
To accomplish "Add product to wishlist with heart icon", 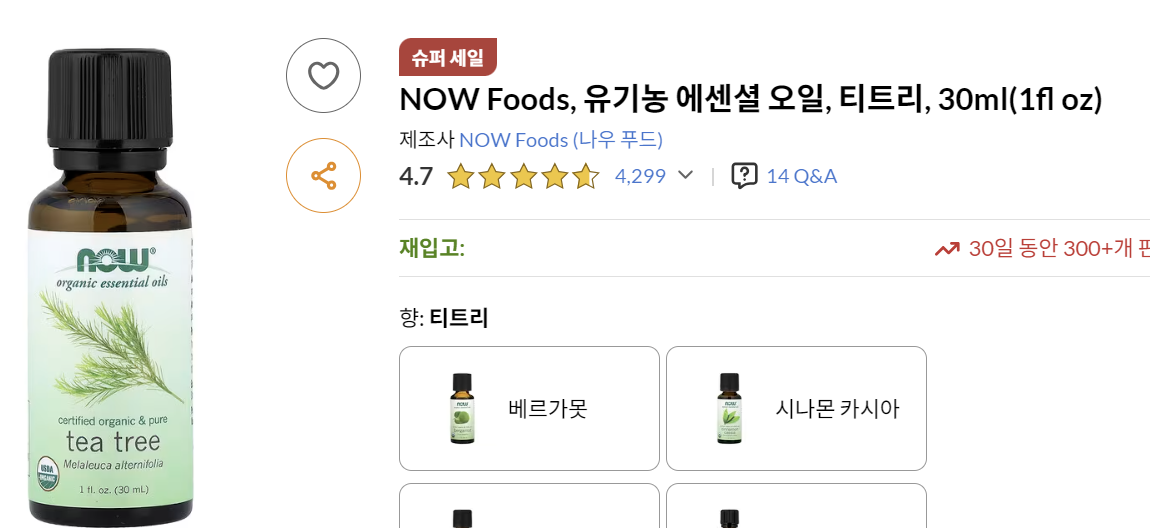I will 323,75.
